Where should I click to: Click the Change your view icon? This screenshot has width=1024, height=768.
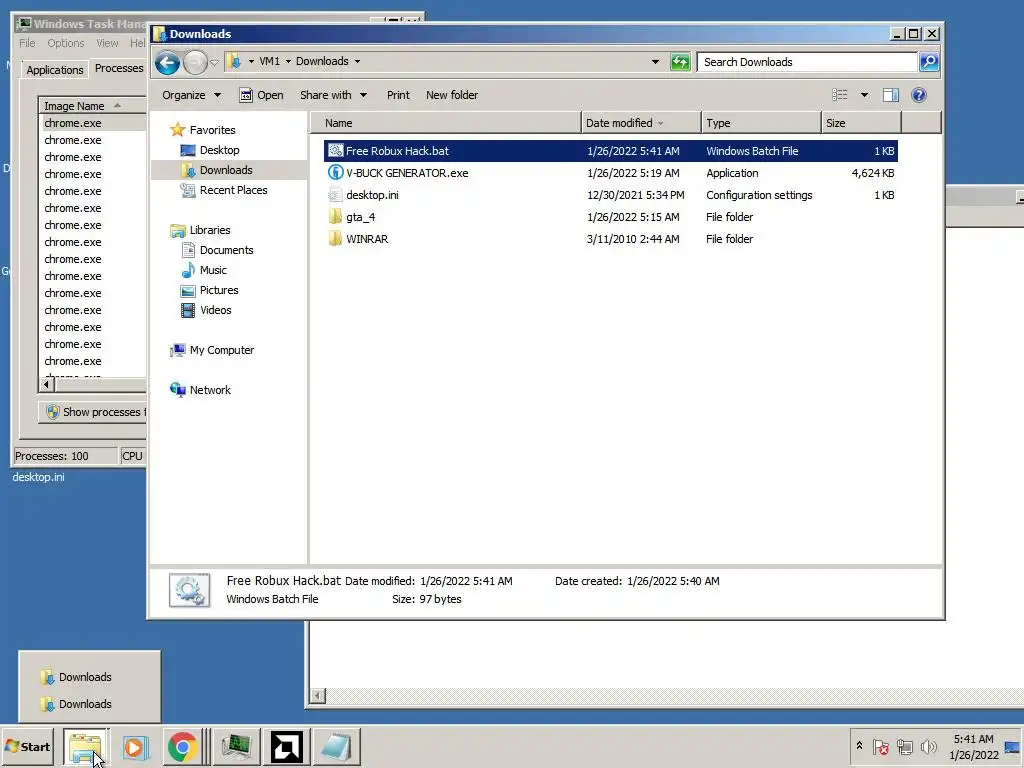840,95
